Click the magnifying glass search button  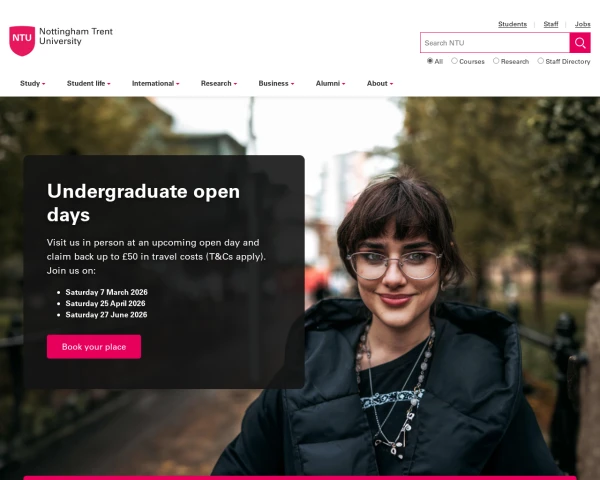(x=580, y=43)
